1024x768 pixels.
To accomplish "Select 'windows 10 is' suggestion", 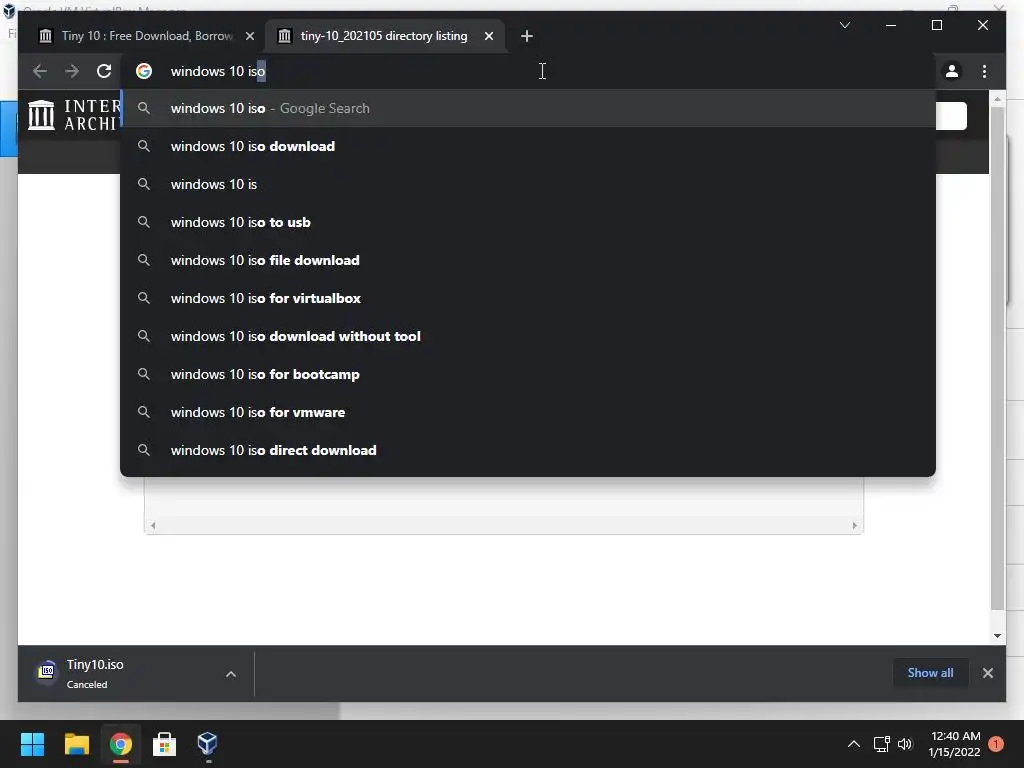I will tap(528, 184).
